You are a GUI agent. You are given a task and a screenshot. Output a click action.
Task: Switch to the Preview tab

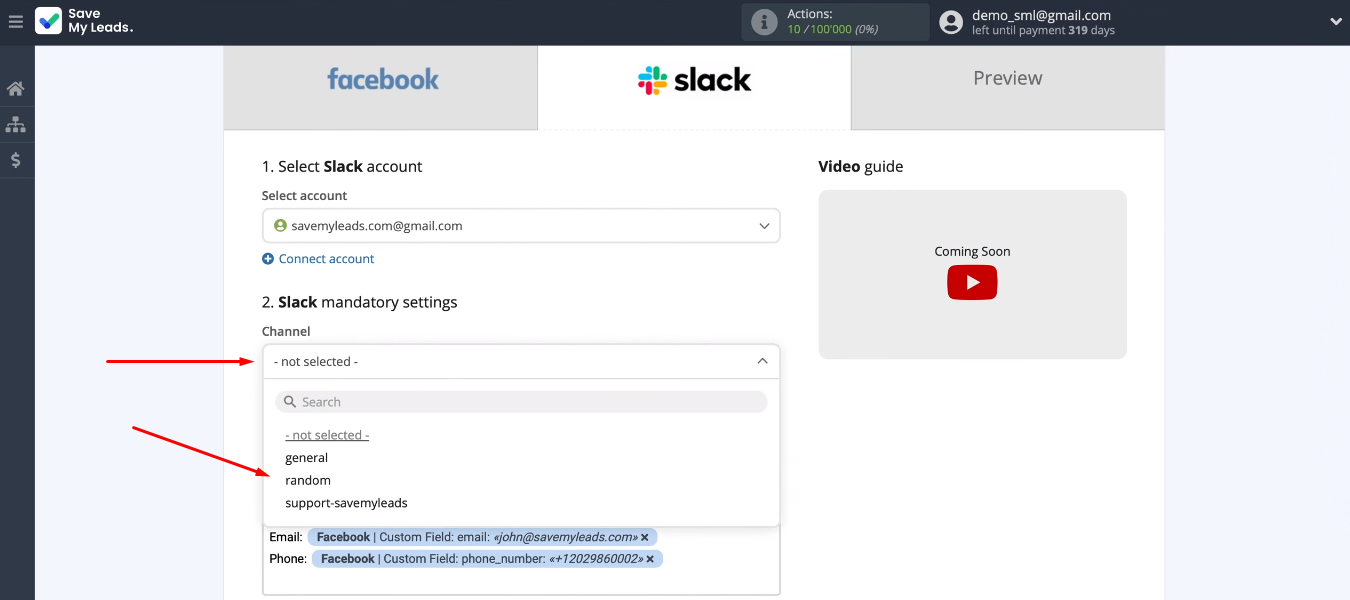tap(1008, 88)
